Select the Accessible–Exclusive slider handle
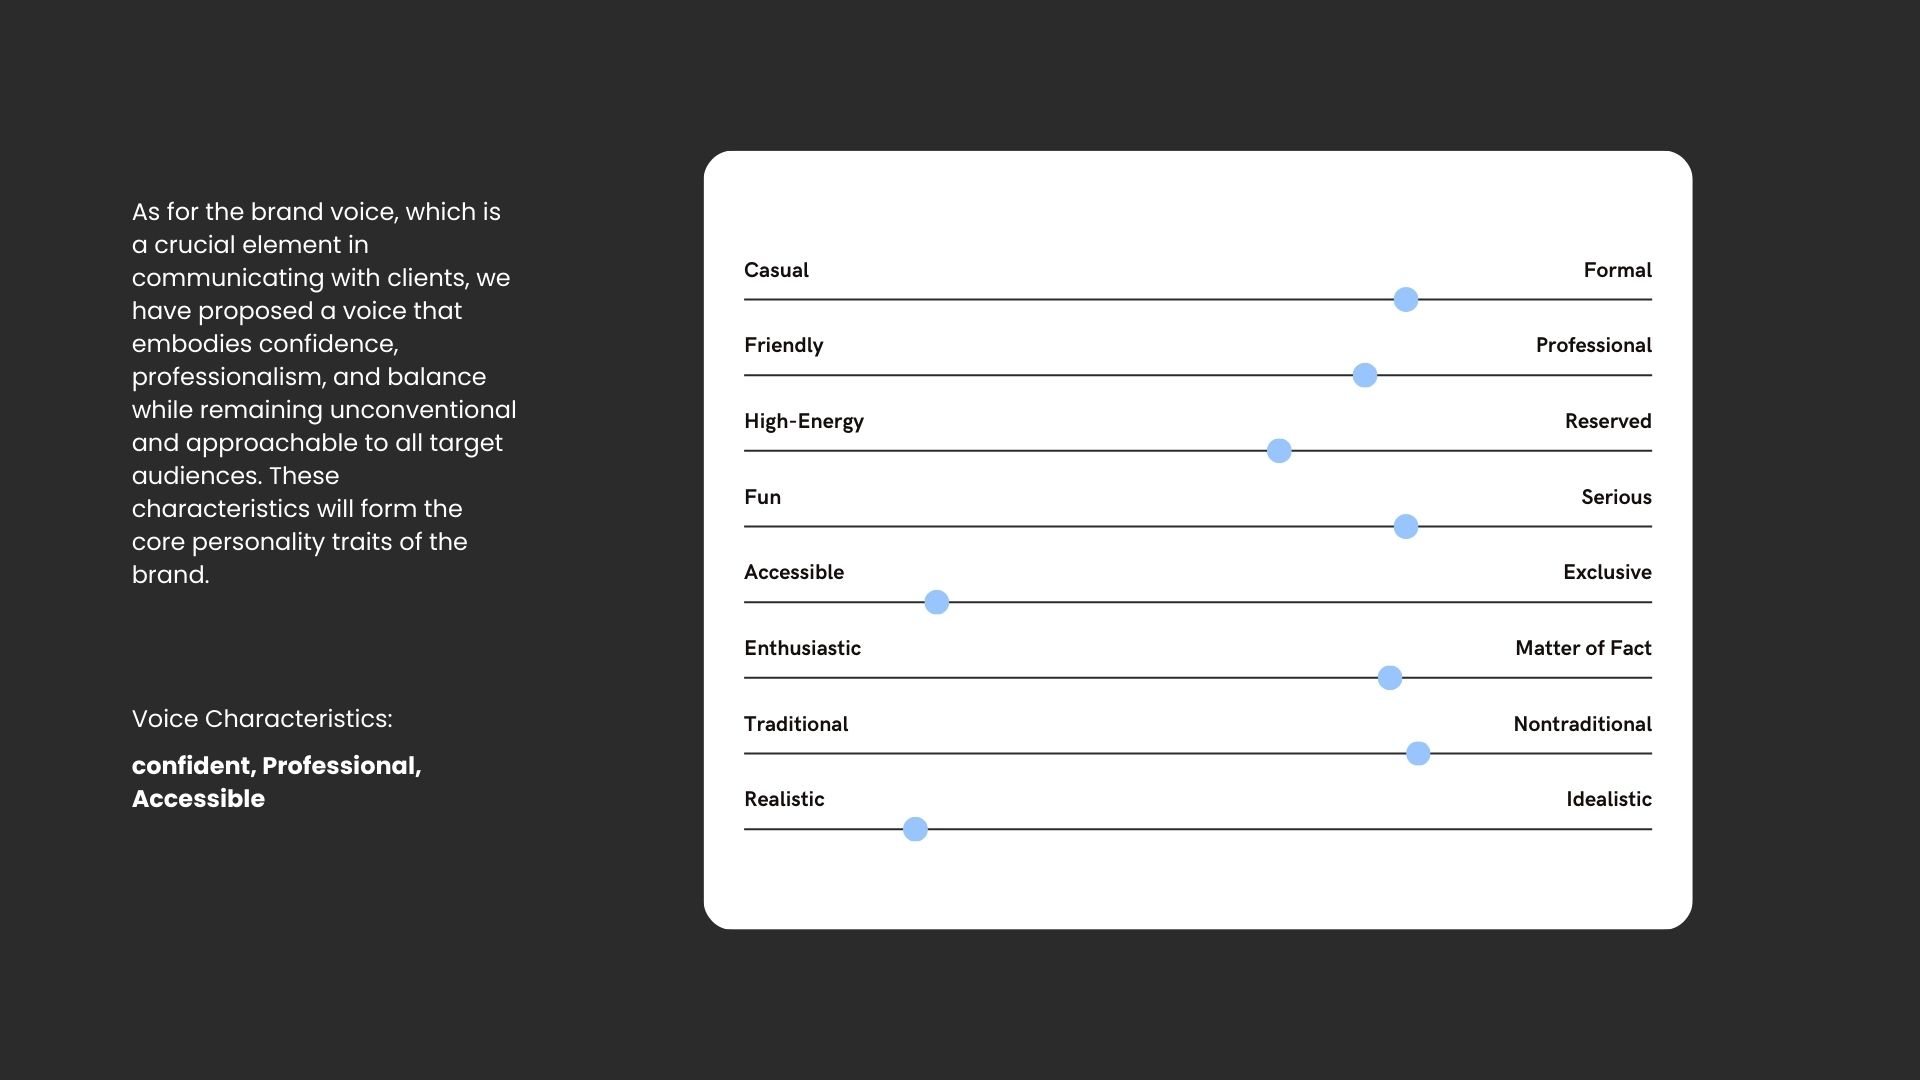The height and width of the screenshot is (1080, 1920). pos(936,602)
